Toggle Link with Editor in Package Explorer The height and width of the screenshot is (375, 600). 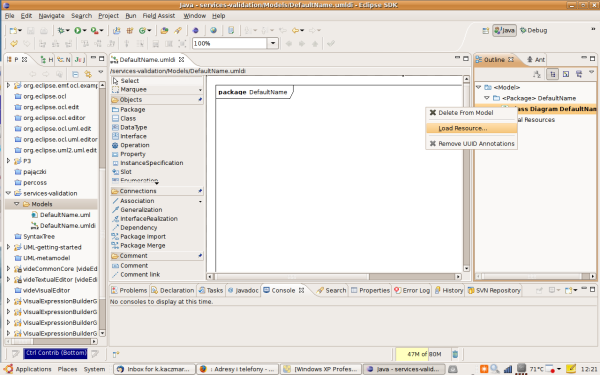point(88,74)
